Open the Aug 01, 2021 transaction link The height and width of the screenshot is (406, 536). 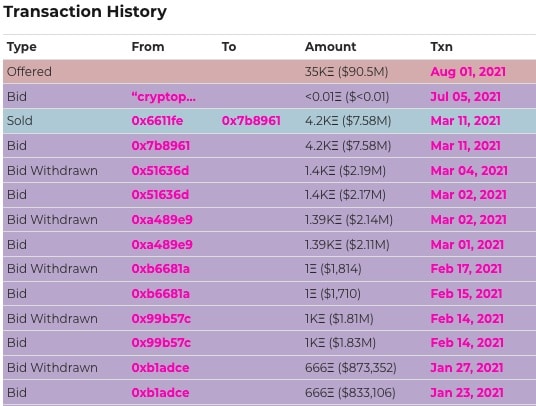coord(468,72)
